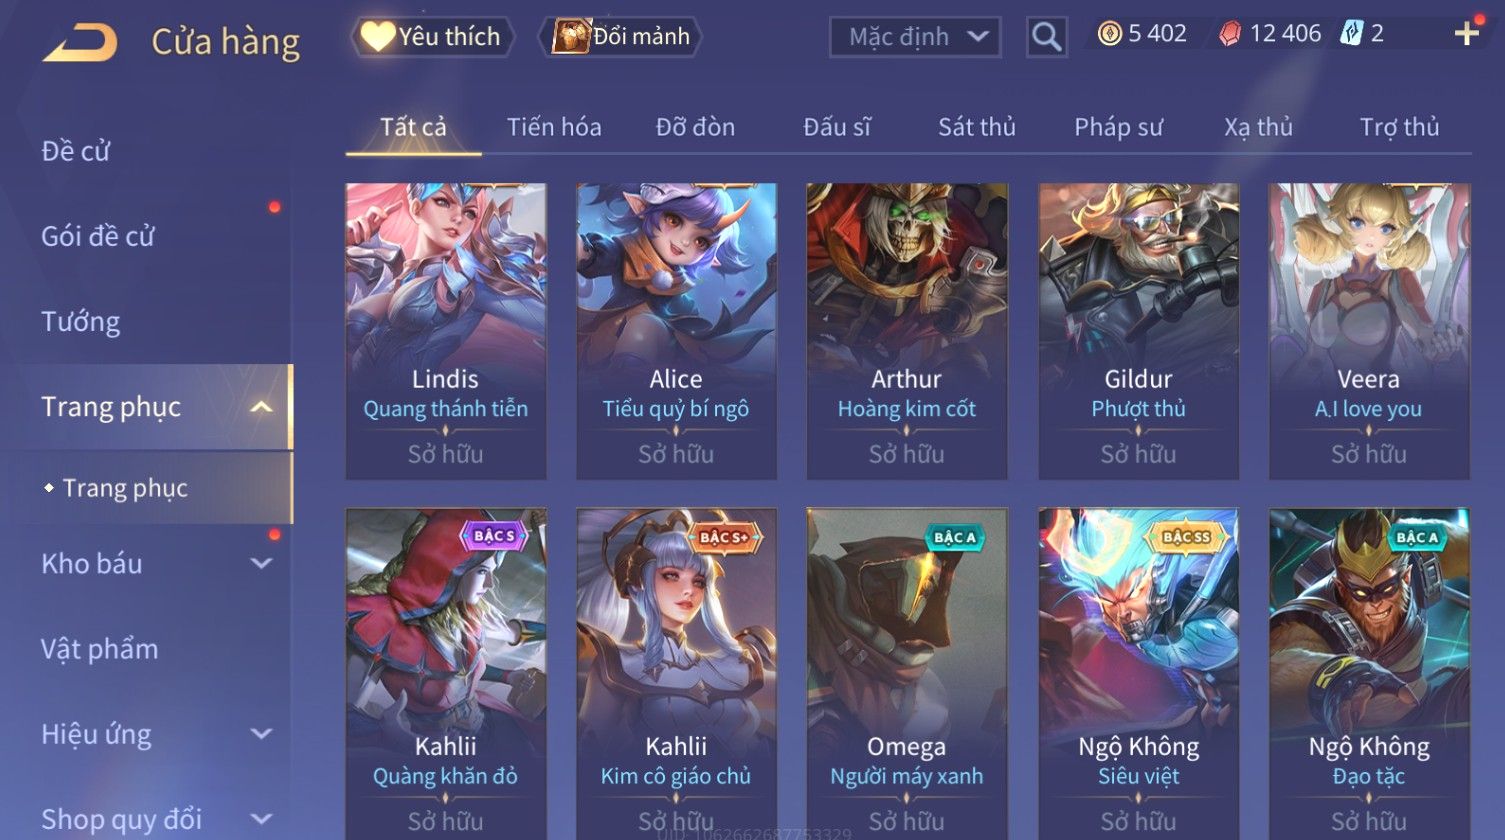Open the search magnifier icon
The height and width of the screenshot is (840, 1505).
[x=1046, y=37]
